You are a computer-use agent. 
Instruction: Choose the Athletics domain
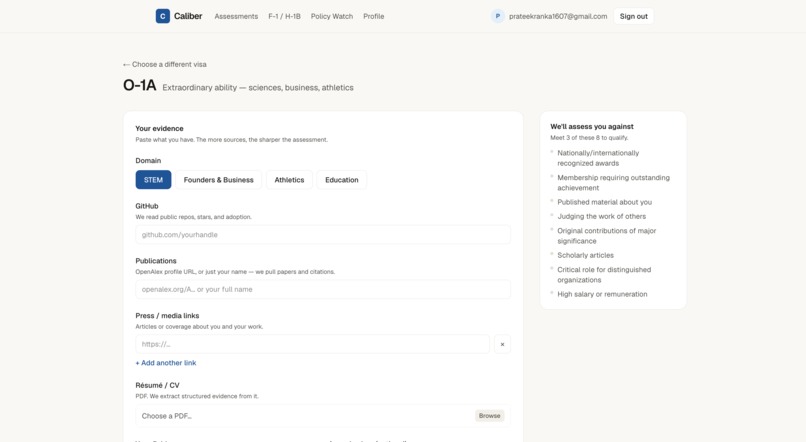click(289, 180)
